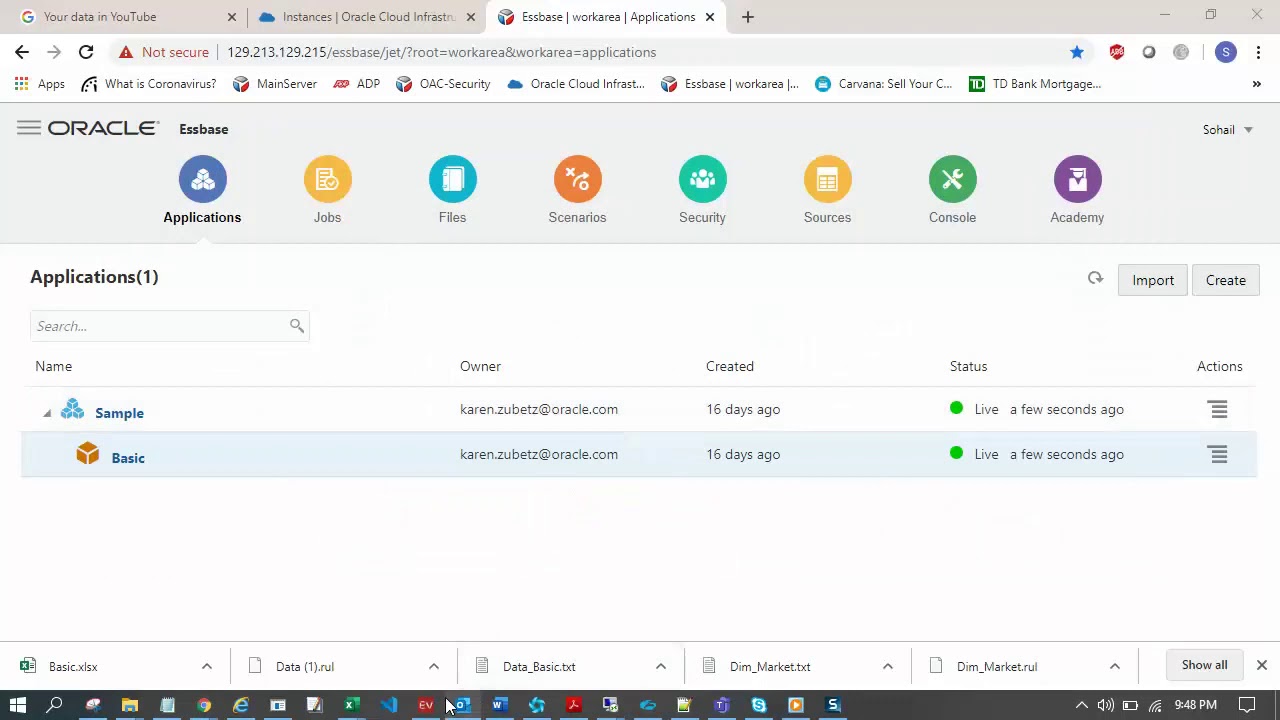Open the Academy icon
The height and width of the screenshot is (720, 1280).
(x=1077, y=179)
